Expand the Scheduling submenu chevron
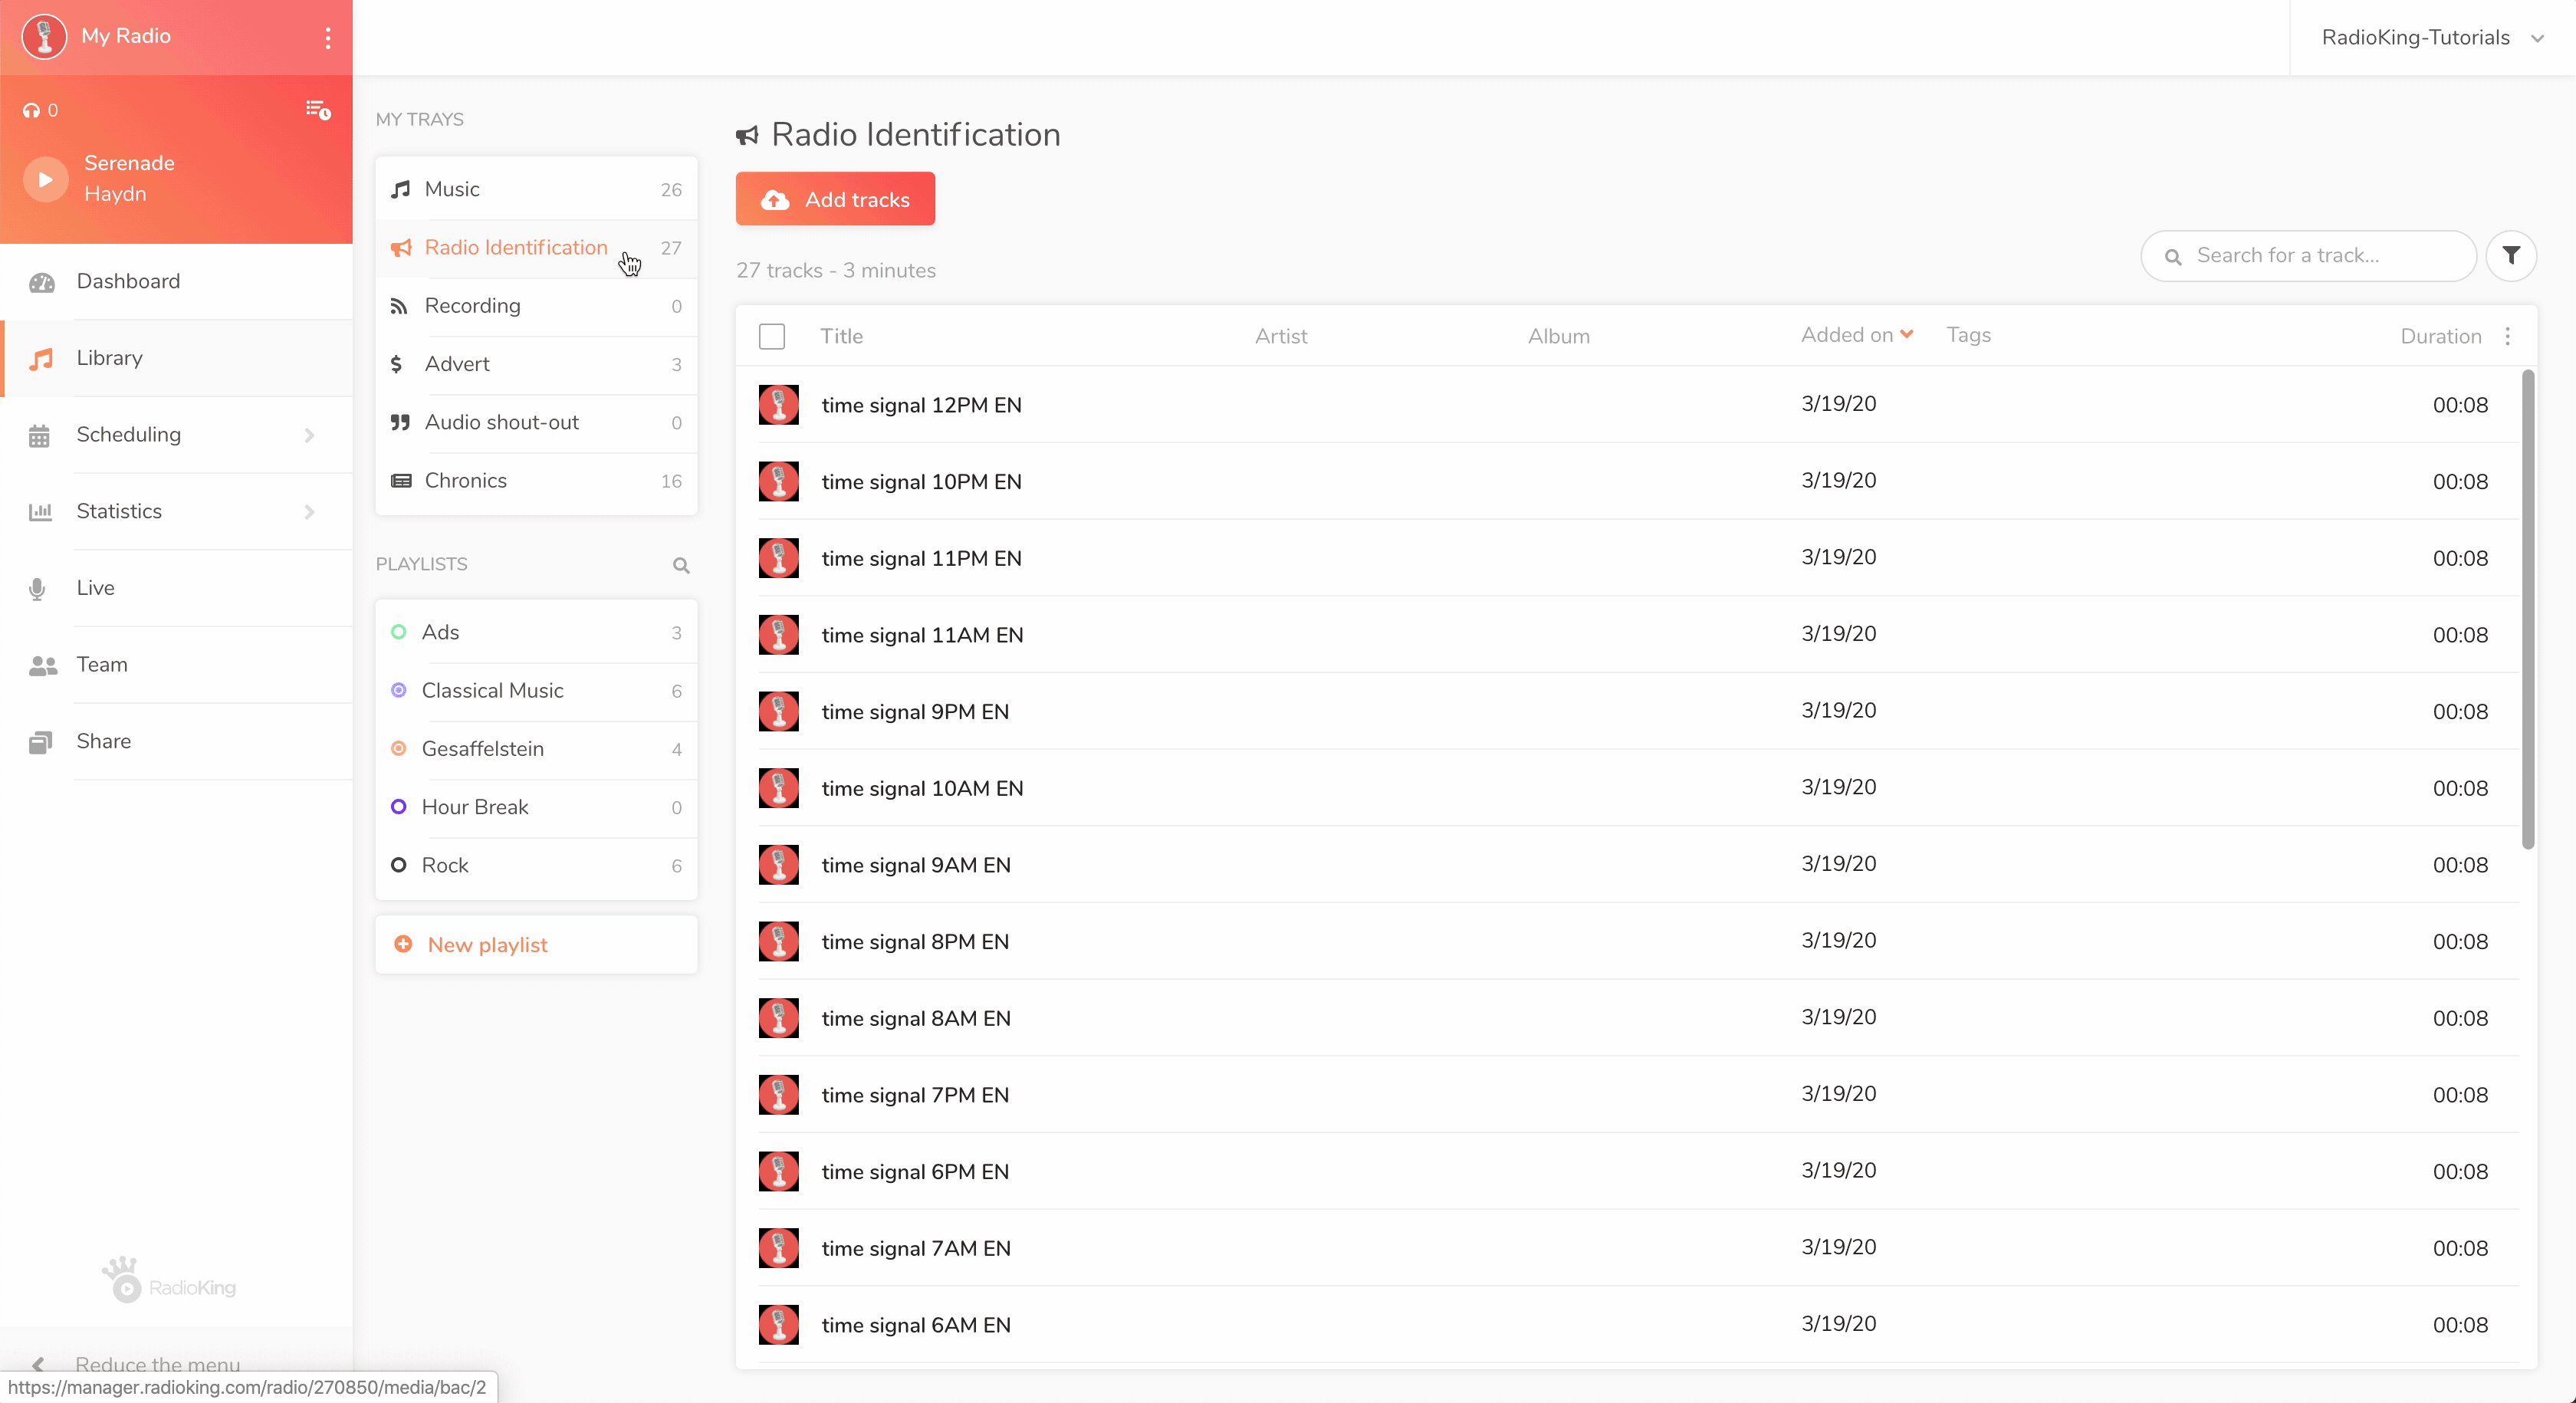Screen dimensions: 2576x1403 (309, 435)
